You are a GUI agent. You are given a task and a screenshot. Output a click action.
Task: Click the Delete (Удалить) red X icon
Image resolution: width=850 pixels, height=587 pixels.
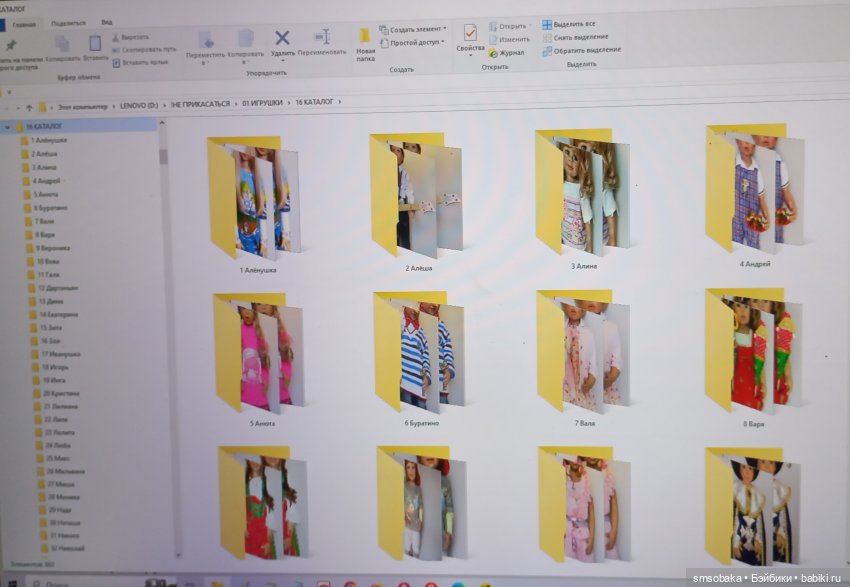point(283,39)
